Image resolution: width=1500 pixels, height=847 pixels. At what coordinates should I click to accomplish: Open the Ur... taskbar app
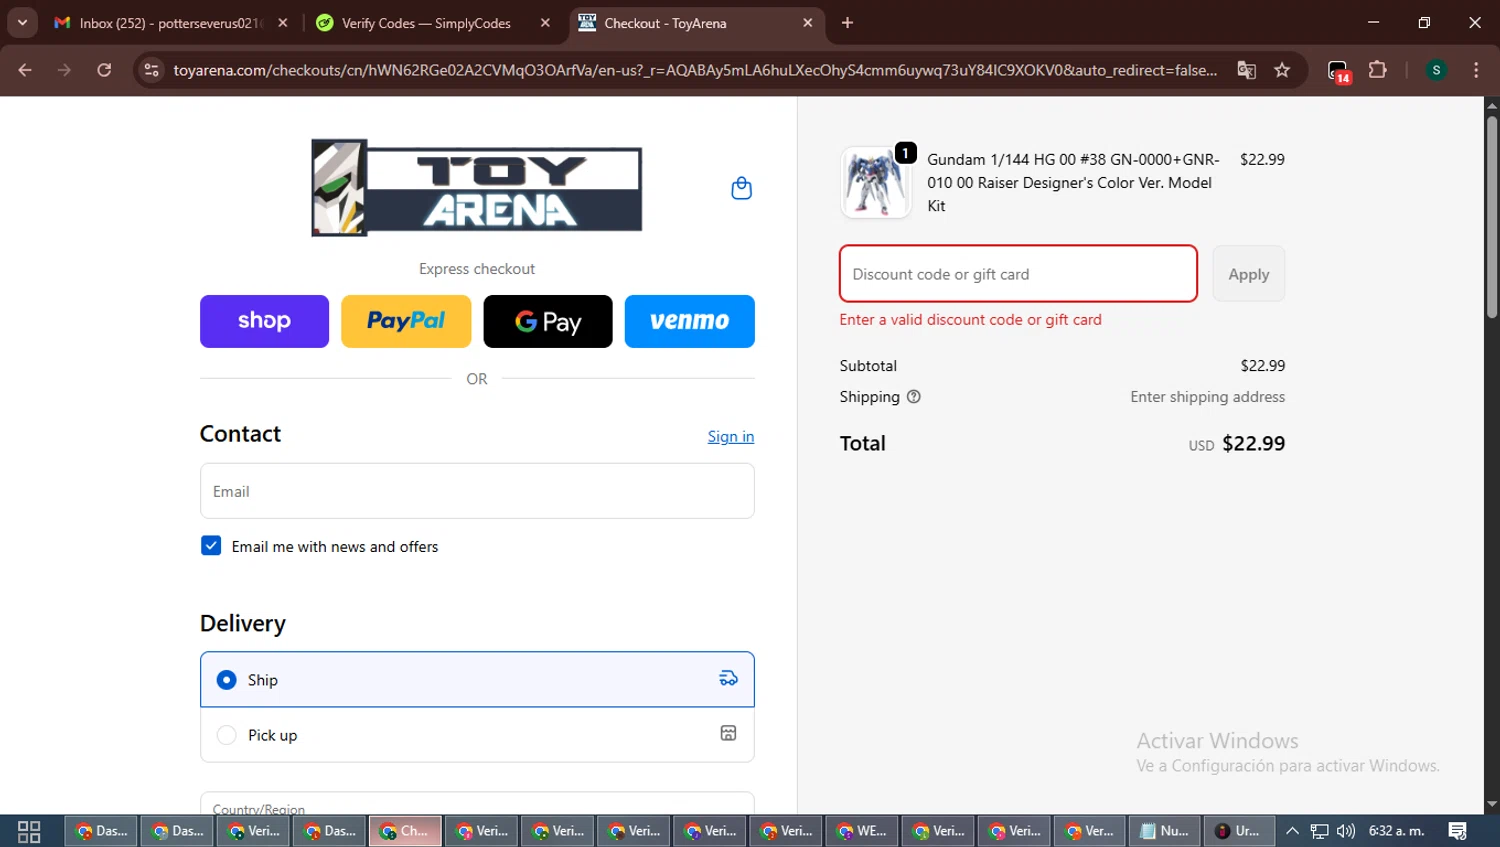(x=1239, y=831)
